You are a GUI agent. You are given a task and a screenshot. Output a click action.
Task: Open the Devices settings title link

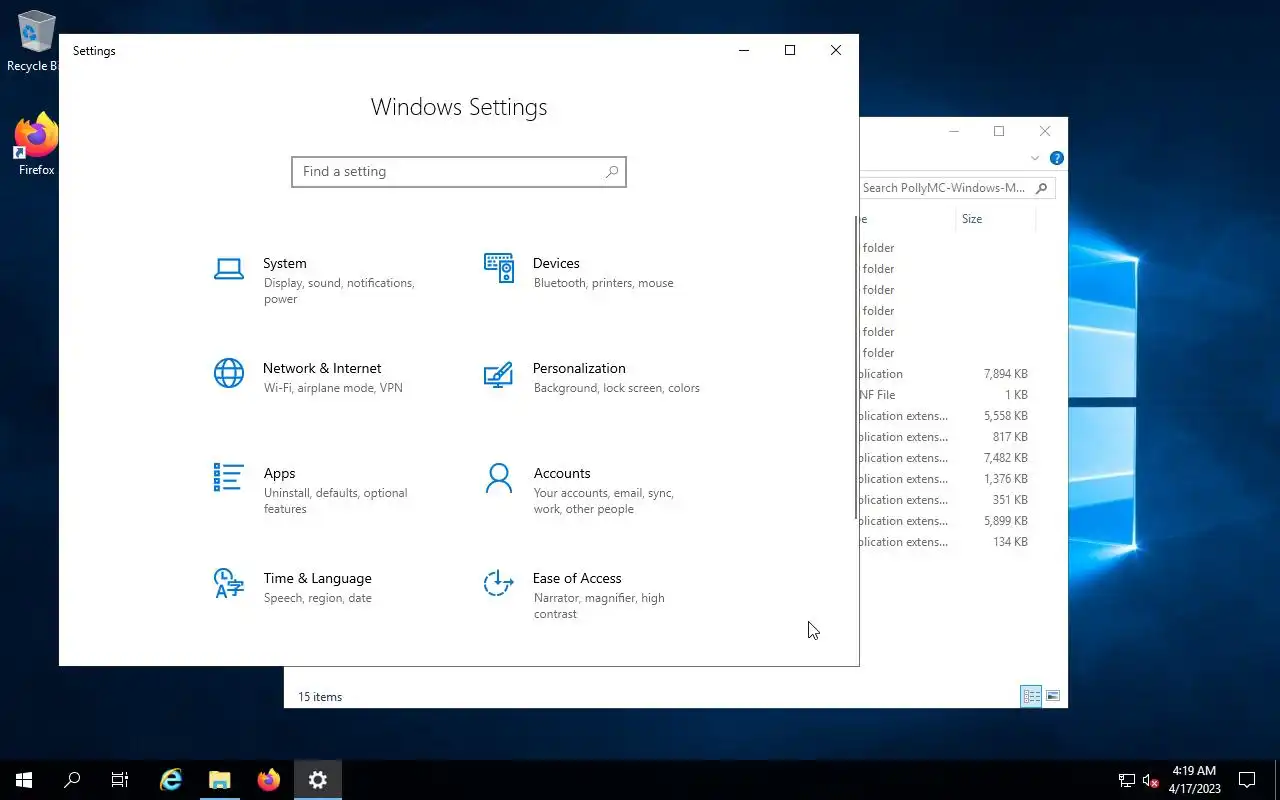coord(556,263)
